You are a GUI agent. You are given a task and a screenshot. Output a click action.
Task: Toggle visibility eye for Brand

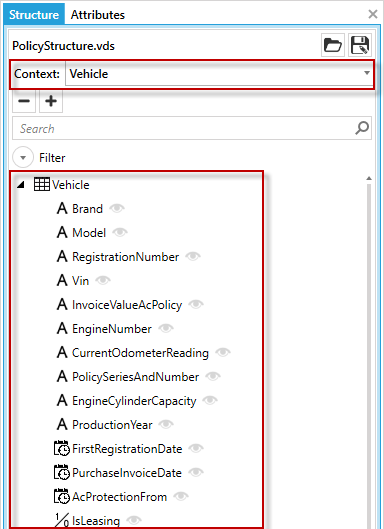pos(117,208)
